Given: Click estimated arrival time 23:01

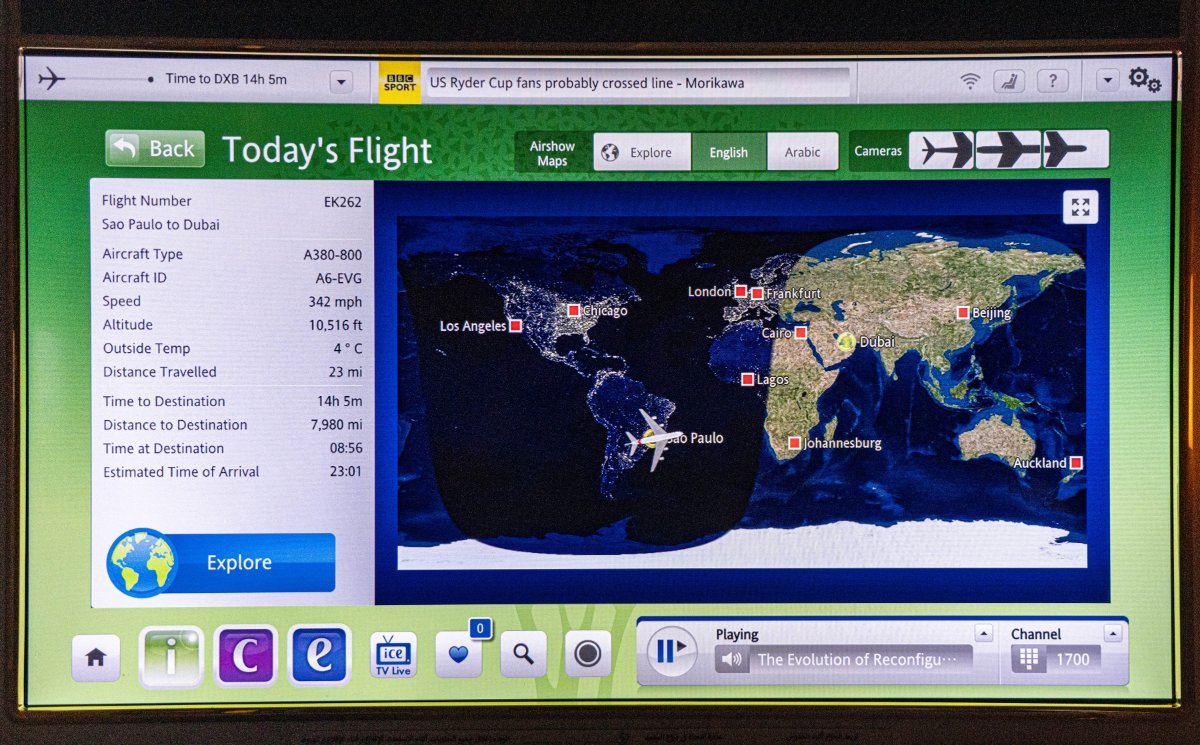Looking at the screenshot, I should click(x=346, y=472).
